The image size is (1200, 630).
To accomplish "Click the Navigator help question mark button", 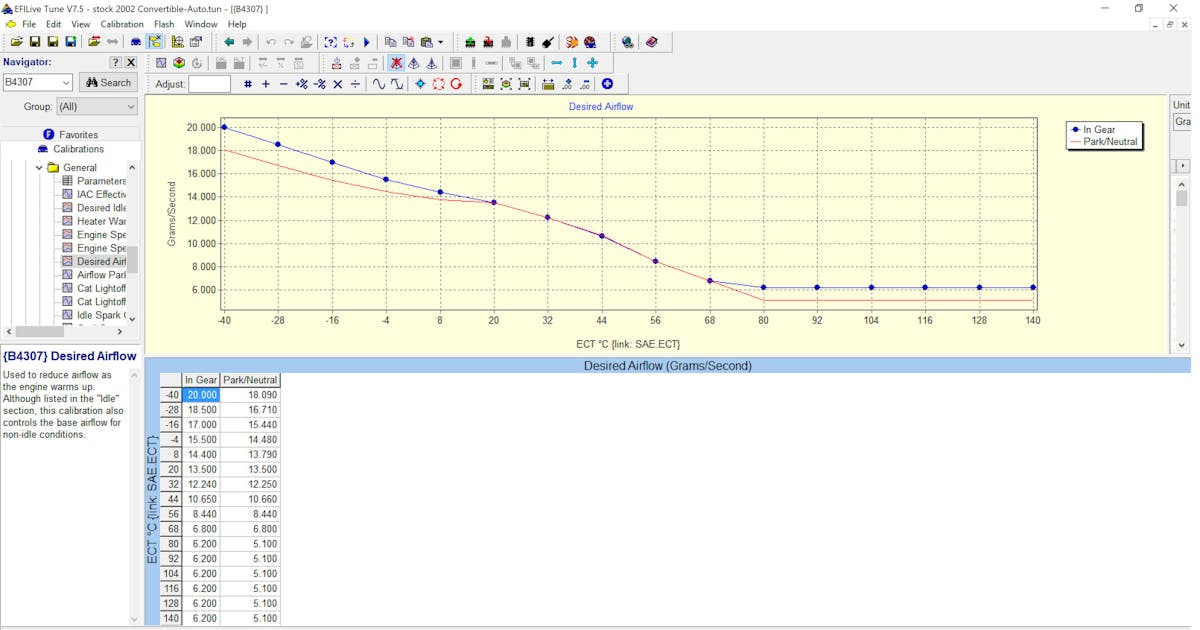I will (115, 62).
